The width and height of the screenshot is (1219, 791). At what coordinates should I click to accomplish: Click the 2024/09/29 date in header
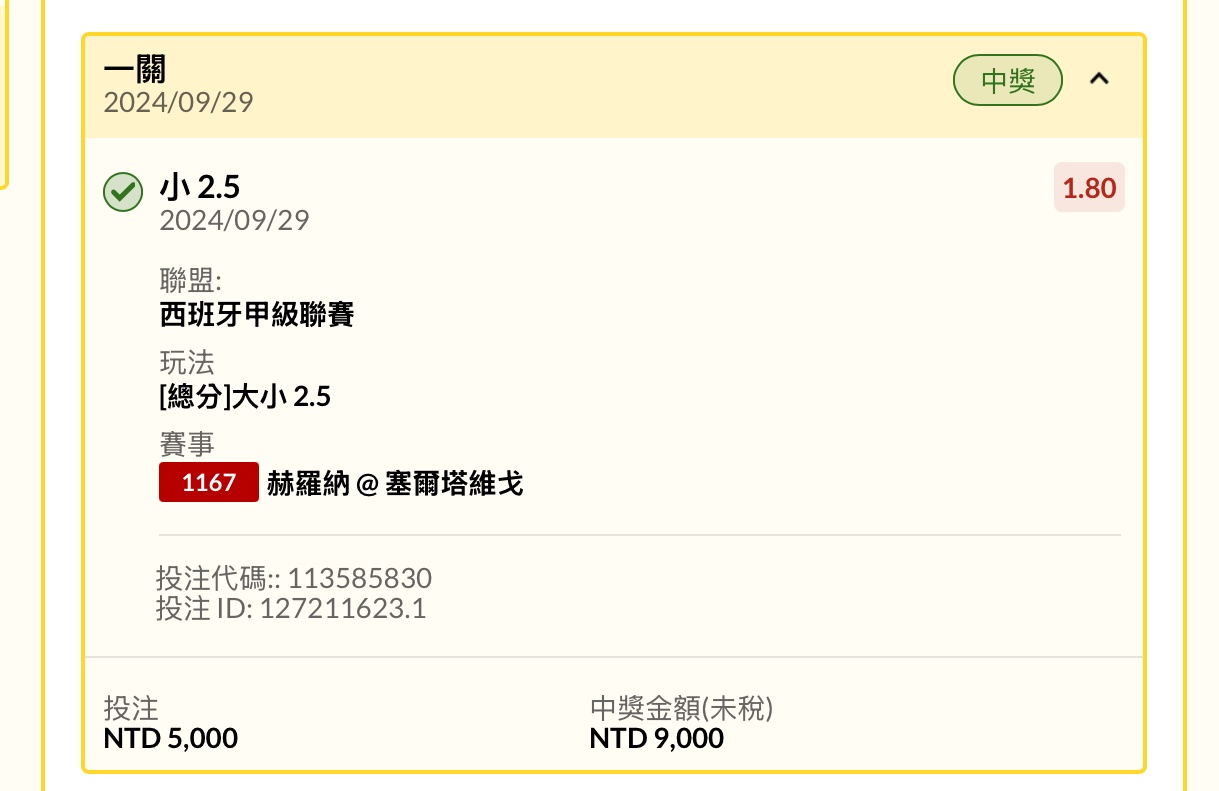(x=178, y=102)
